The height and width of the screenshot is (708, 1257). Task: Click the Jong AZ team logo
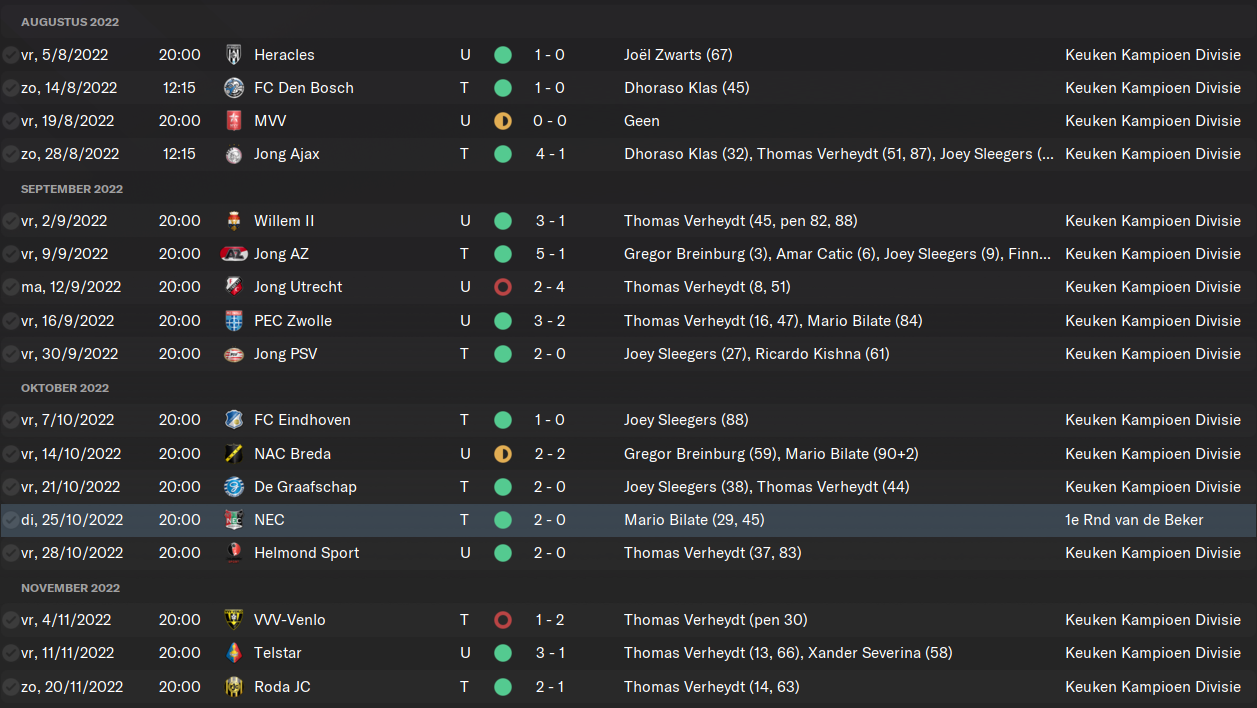click(x=234, y=254)
